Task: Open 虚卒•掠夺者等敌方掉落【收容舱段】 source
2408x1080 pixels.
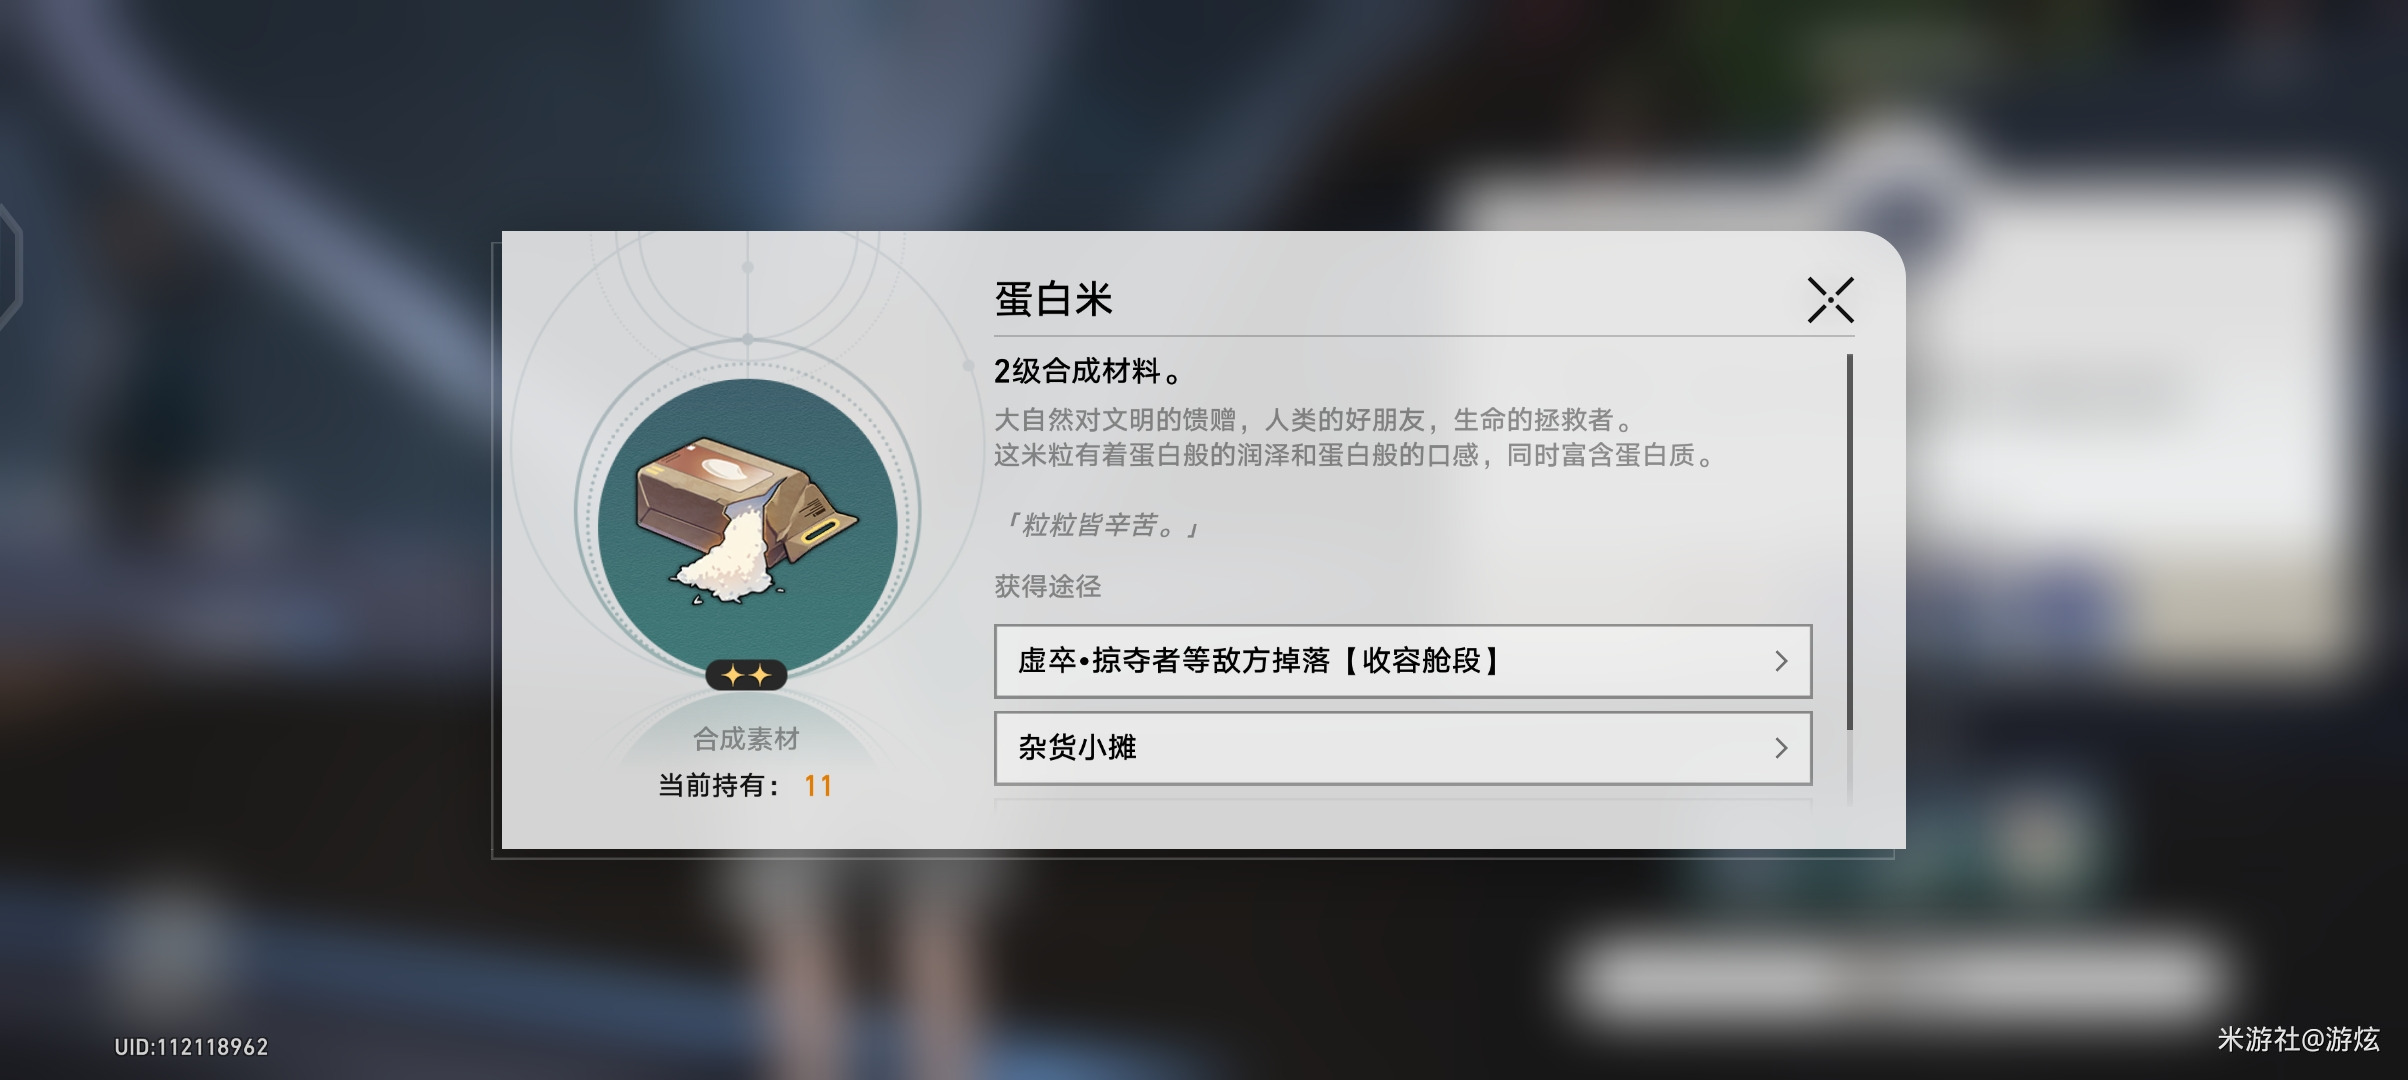Action: click(x=1403, y=661)
